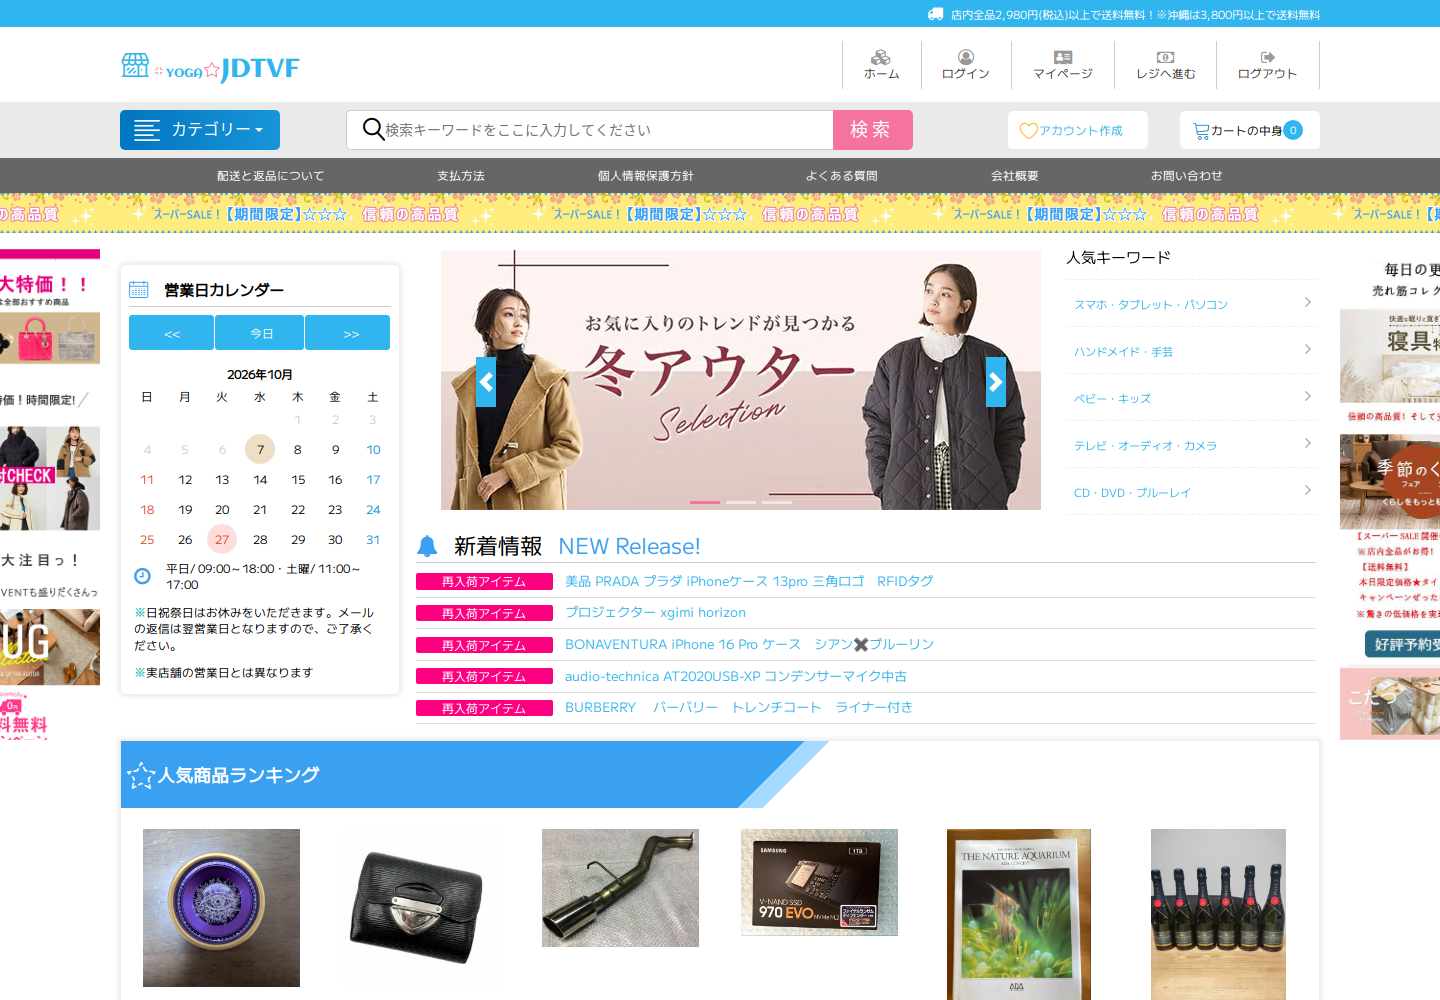The width and height of the screenshot is (1440, 1000).
Task: Open The Nature Aquarium book thumbnail
Action: [1019, 914]
